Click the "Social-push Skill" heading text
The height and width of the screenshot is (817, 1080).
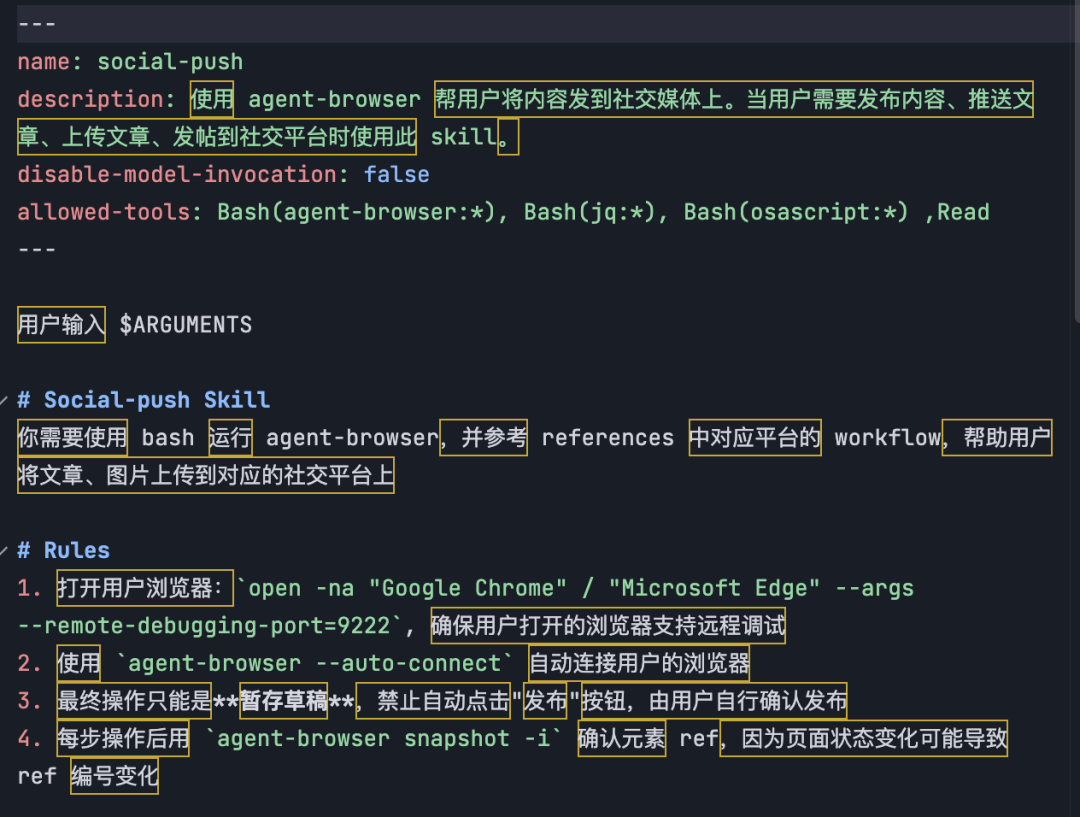(157, 400)
